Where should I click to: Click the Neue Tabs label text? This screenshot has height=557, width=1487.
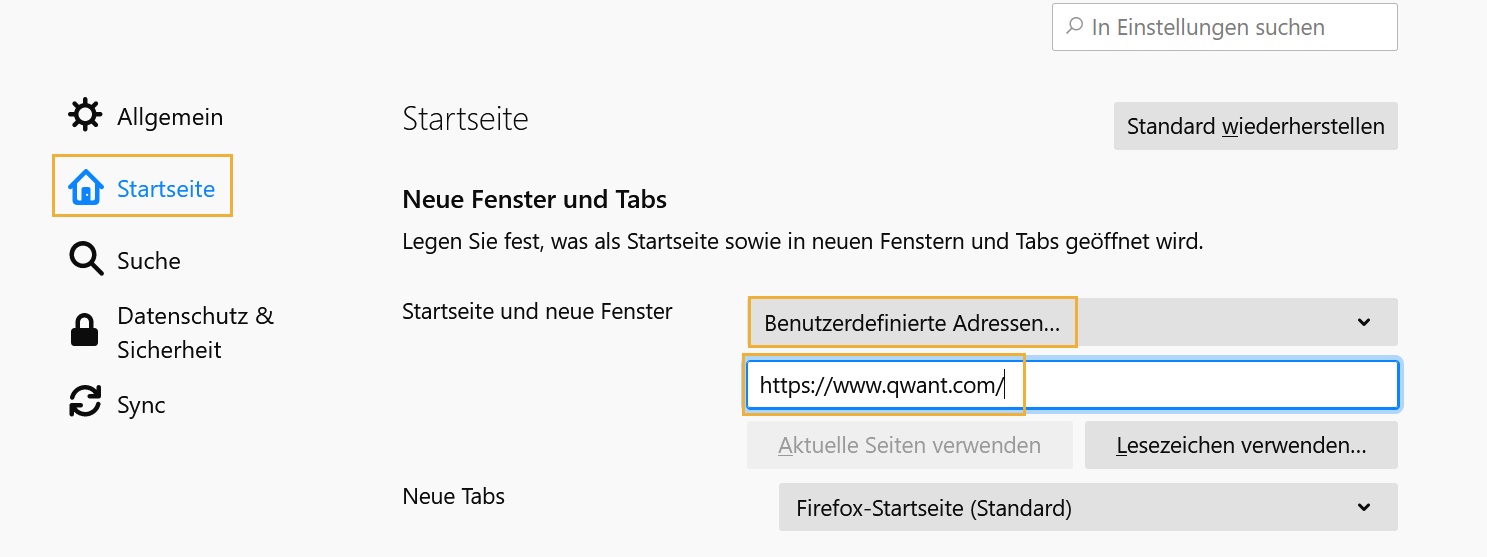coord(453,496)
